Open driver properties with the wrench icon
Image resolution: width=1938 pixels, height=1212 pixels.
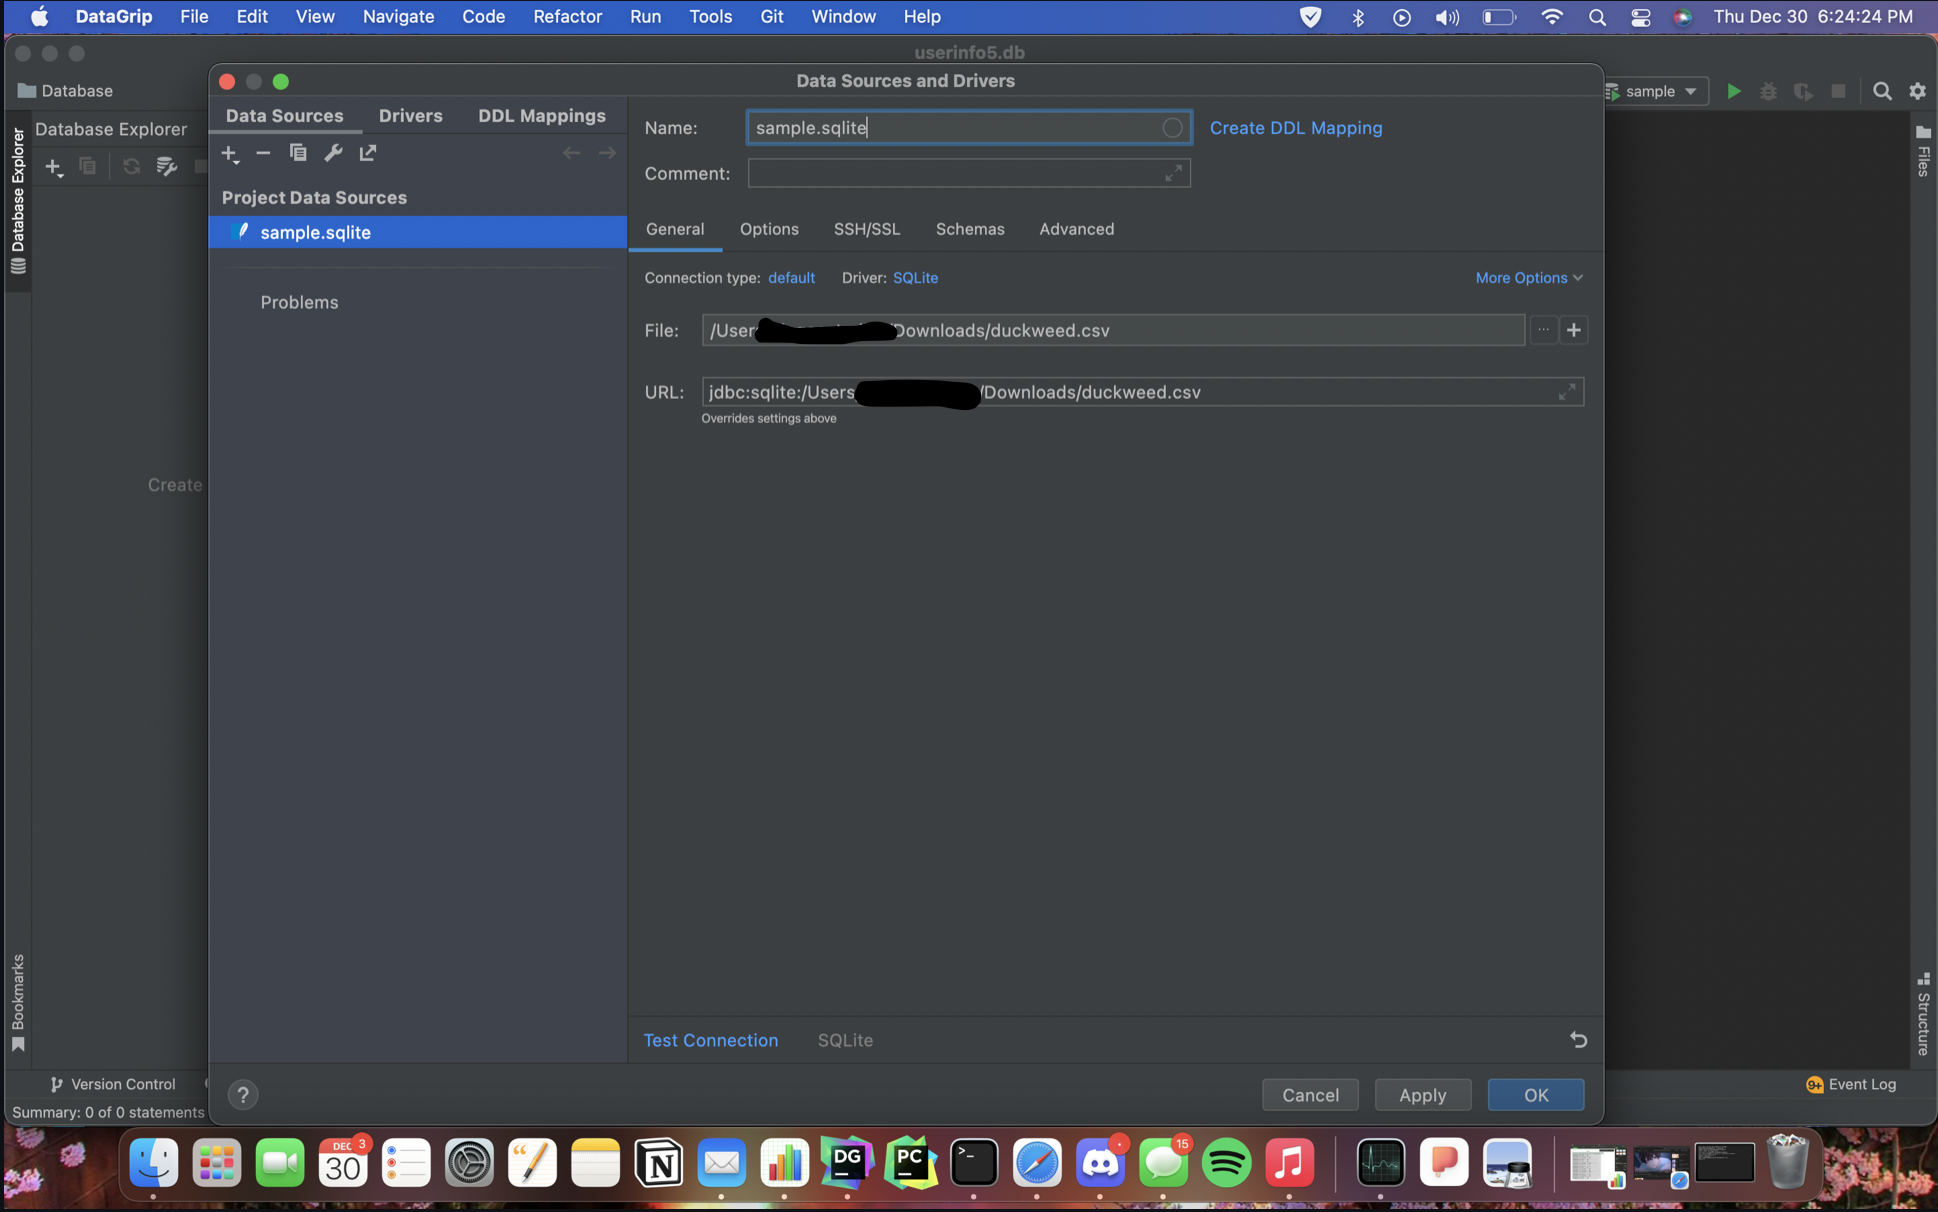[333, 152]
